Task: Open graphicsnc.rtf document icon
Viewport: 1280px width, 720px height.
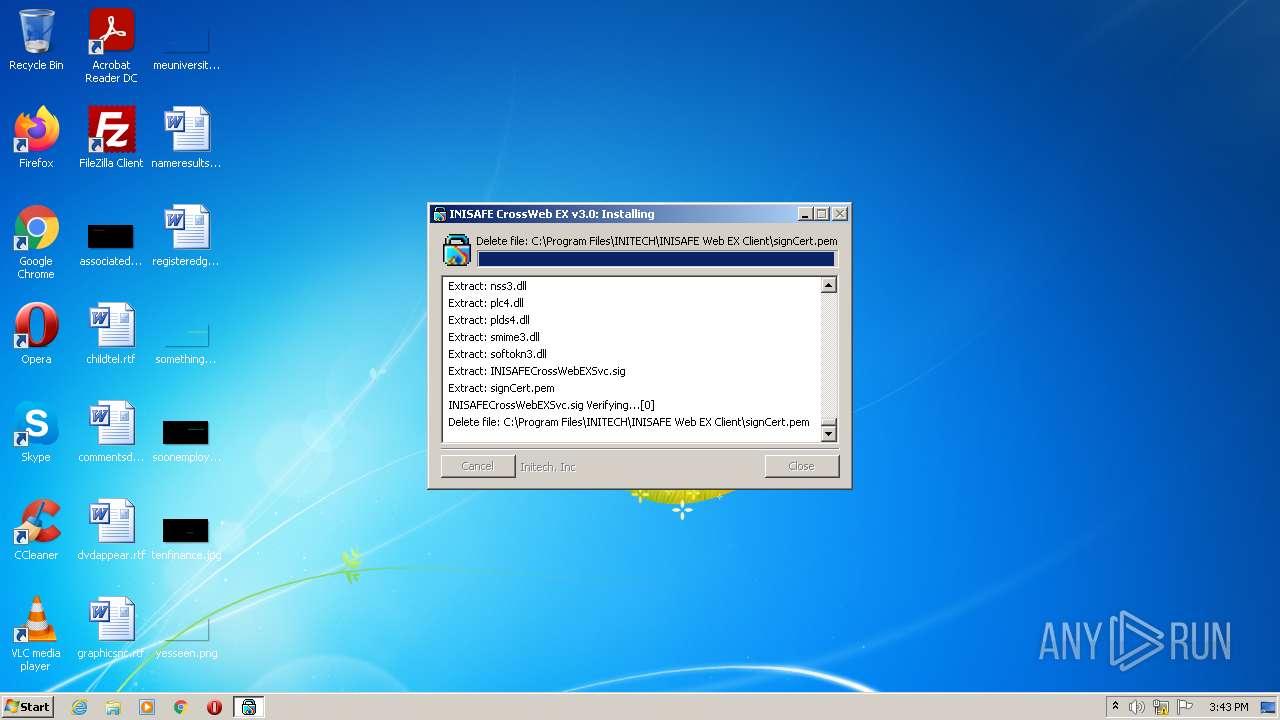Action: [x=111, y=628]
